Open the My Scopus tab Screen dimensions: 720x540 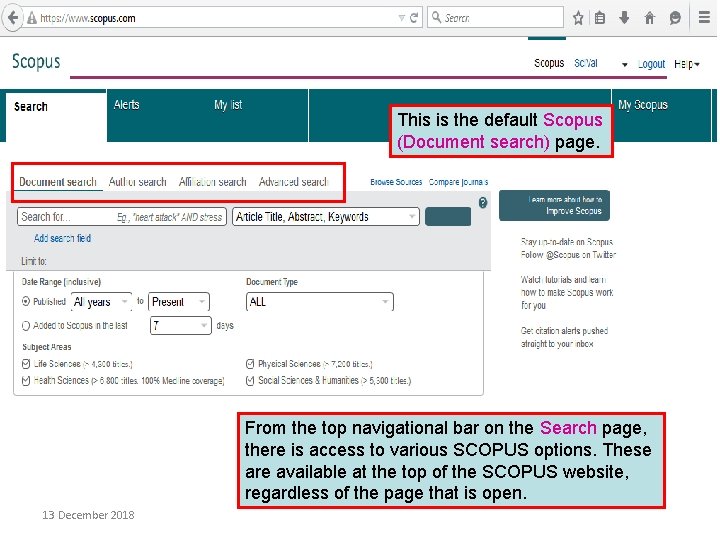click(642, 105)
